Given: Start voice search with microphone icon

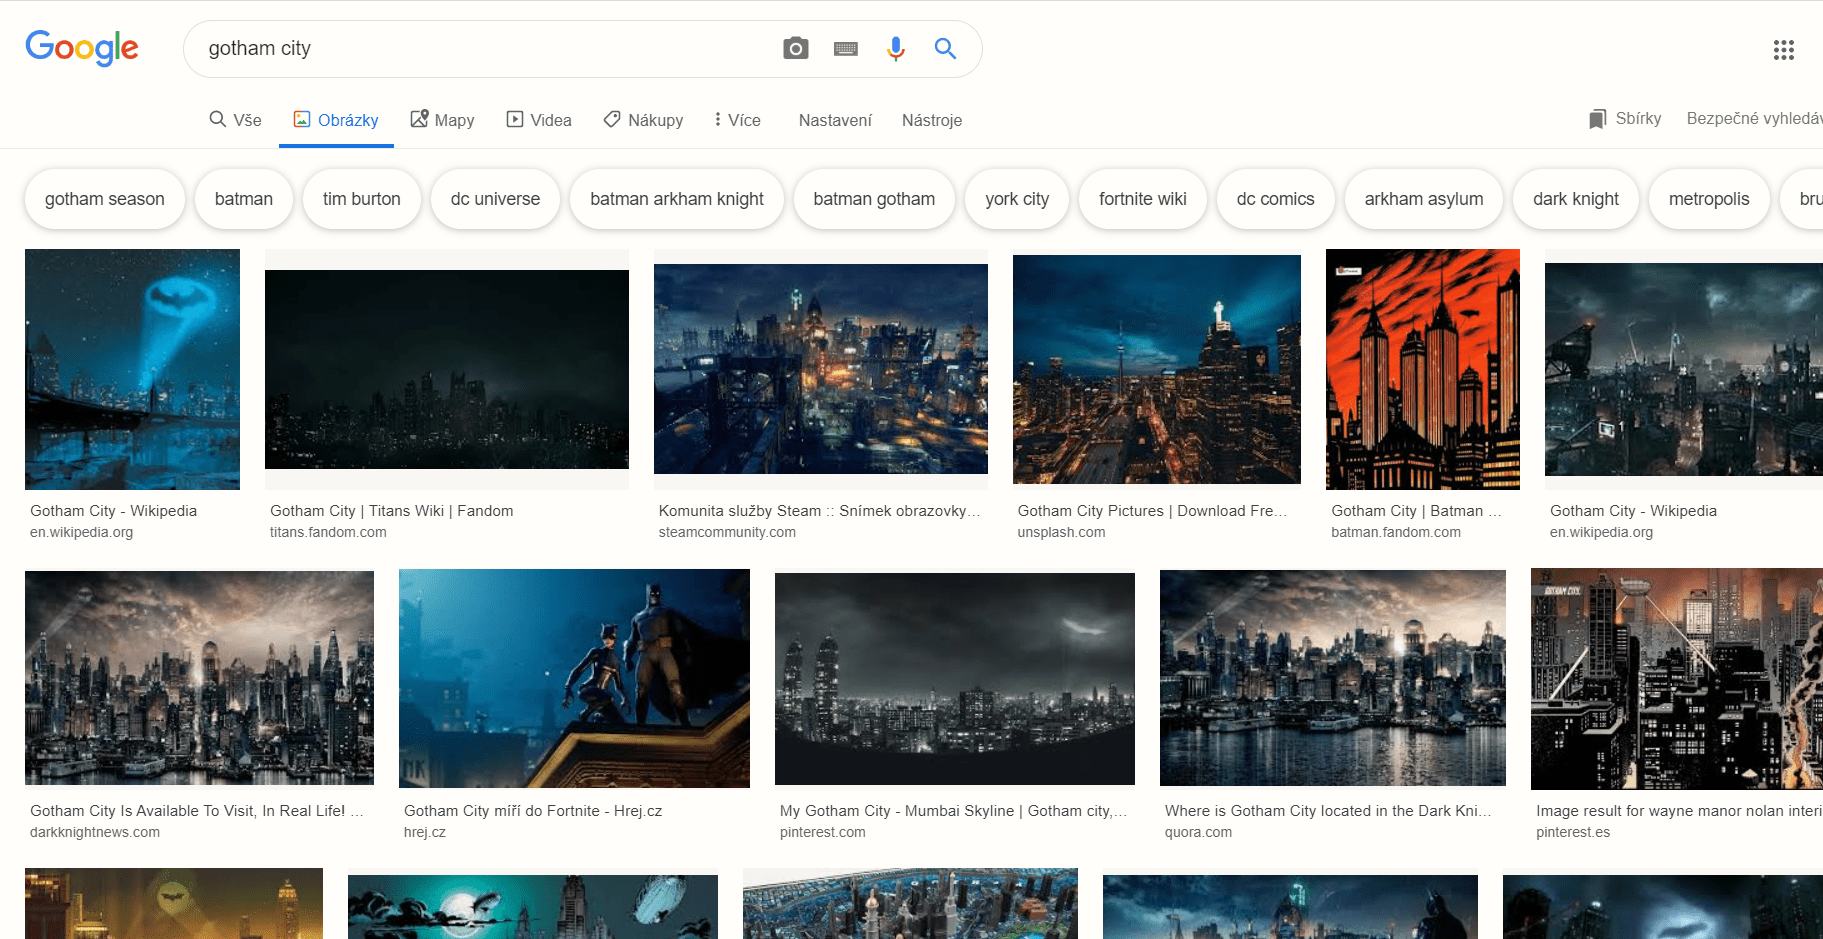Looking at the screenshot, I should pyautogui.click(x=896, y=48).
